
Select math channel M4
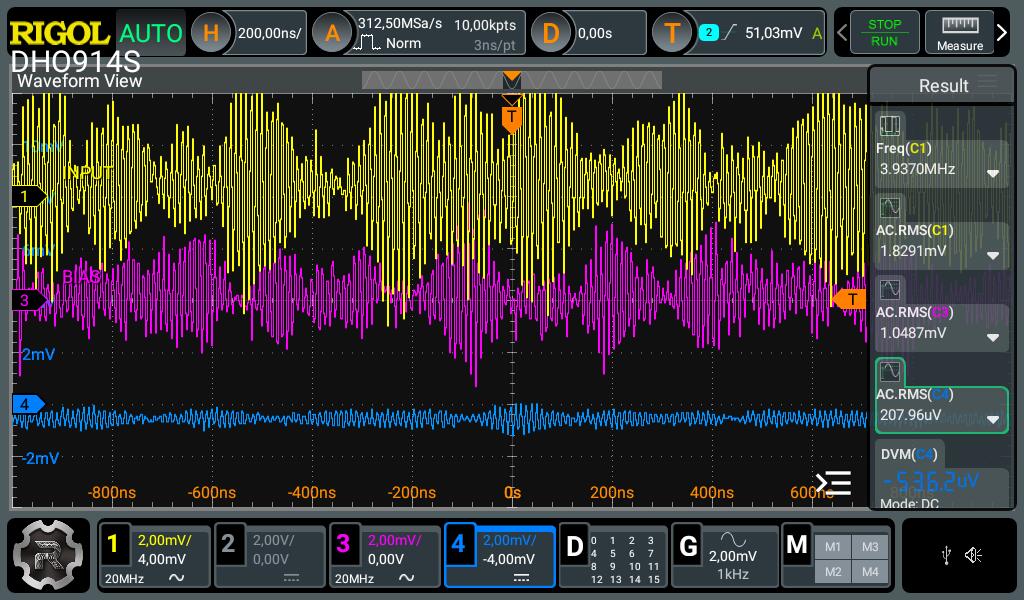pos(870,572)
